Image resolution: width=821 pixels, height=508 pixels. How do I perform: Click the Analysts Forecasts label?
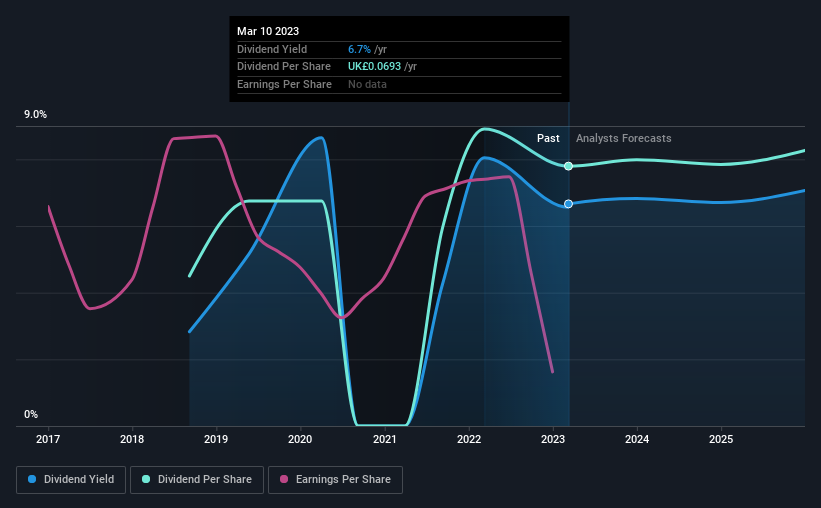tap(624, 138)
